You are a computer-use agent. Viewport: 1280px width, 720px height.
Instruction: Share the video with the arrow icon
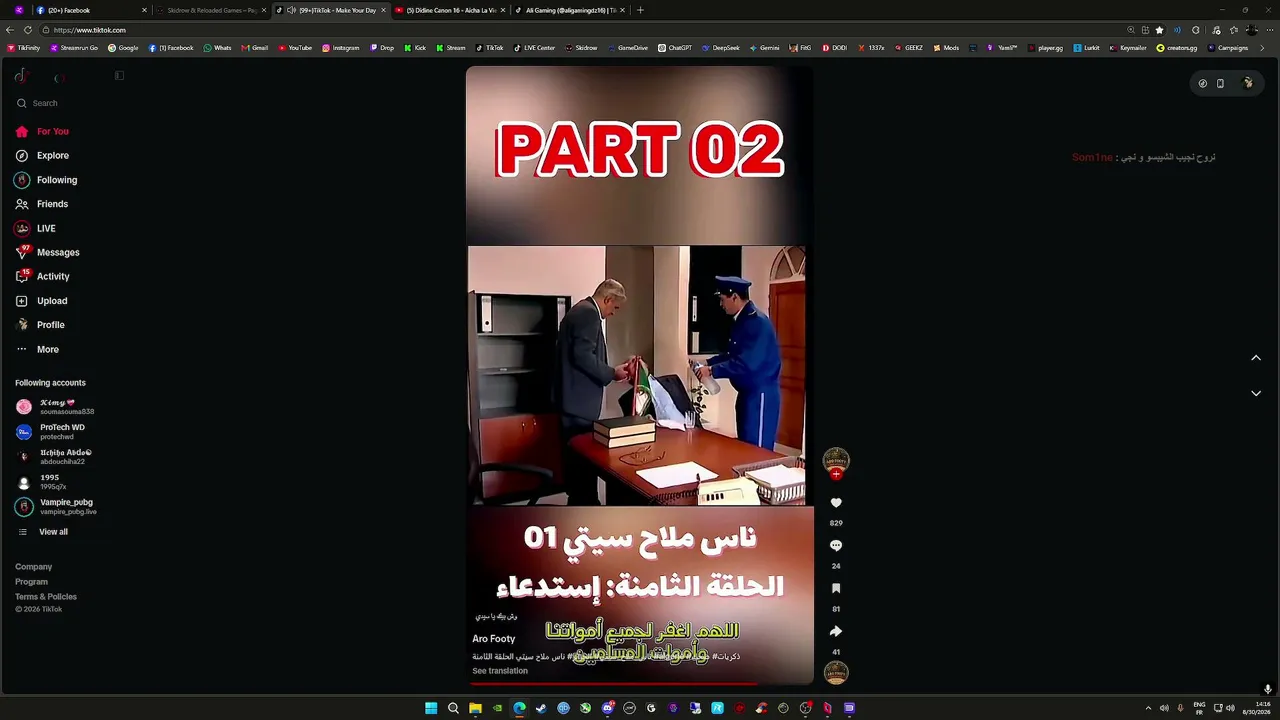click(x=836, y=631)
